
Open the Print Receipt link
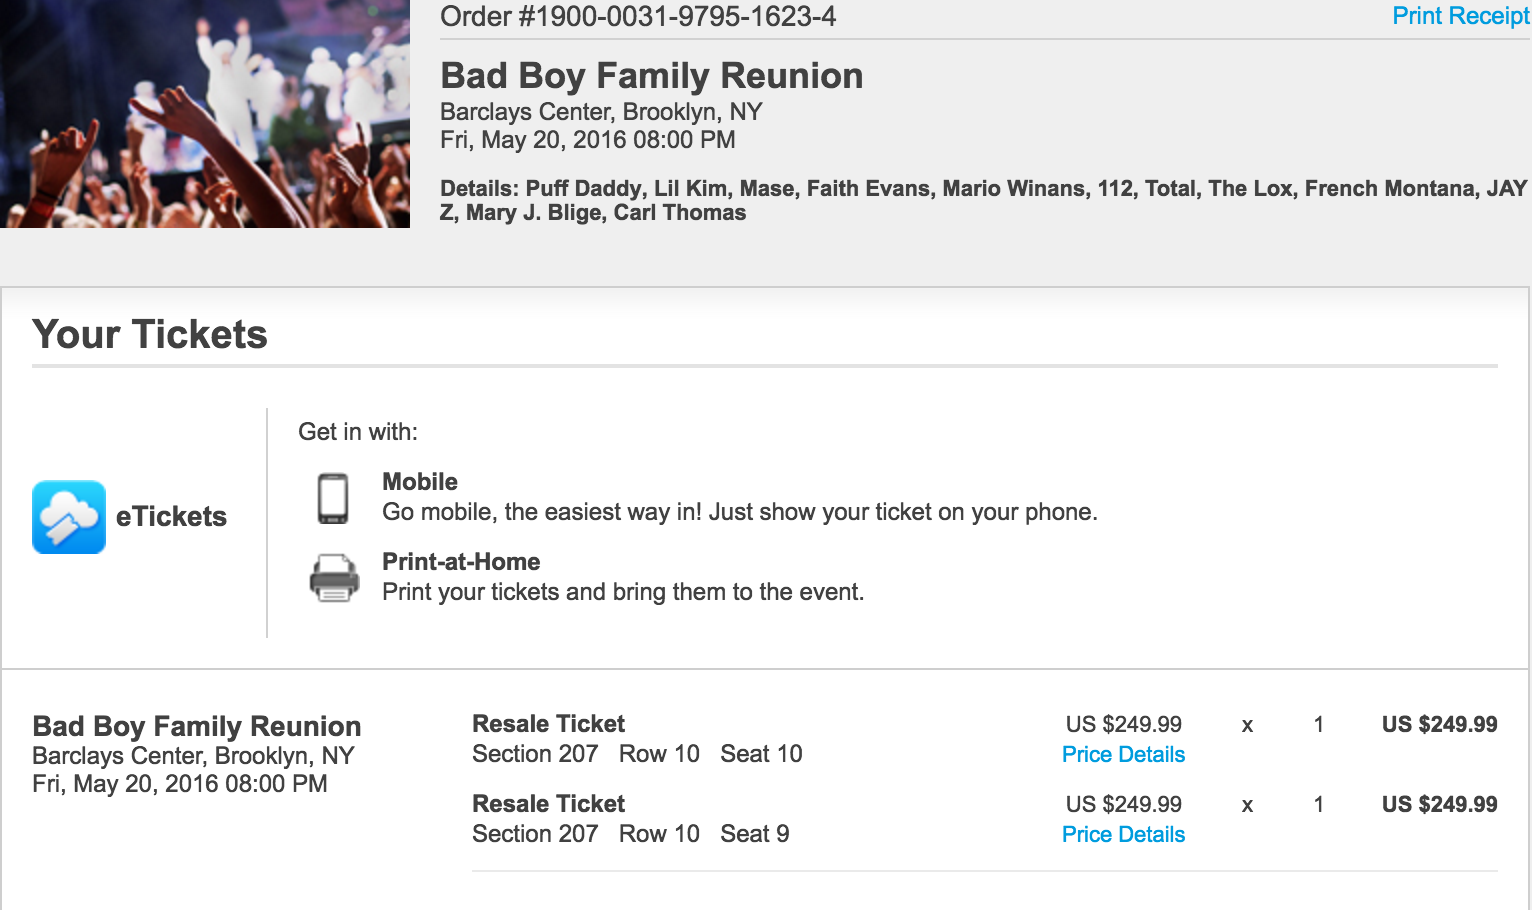[1460, 16]
